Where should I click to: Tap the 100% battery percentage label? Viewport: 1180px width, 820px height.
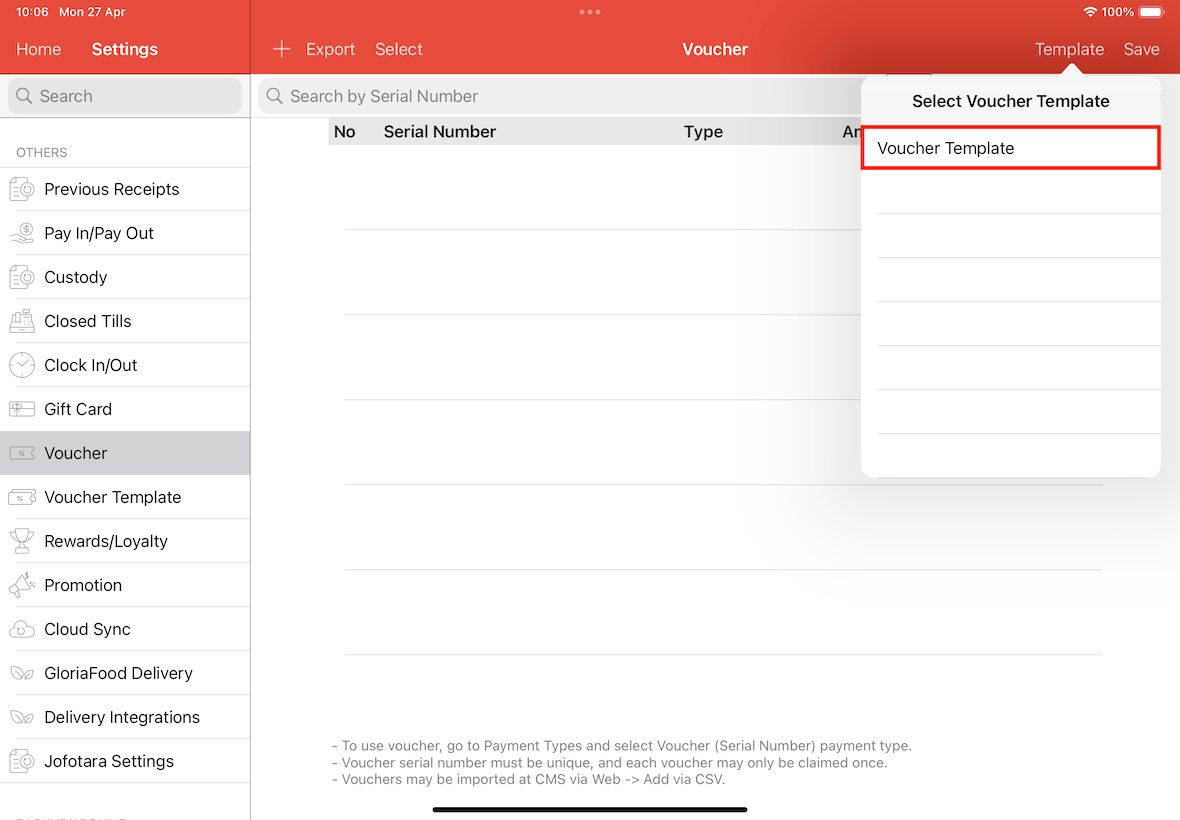point(1118,12)
